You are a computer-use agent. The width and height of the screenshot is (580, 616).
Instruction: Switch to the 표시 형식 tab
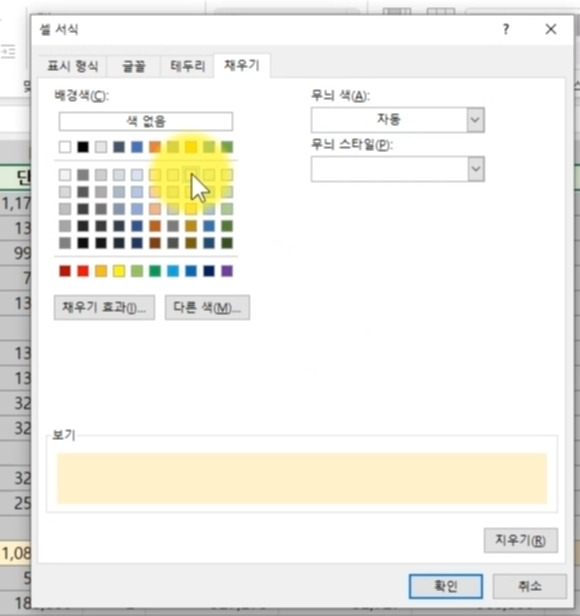[x=73, y=66]
